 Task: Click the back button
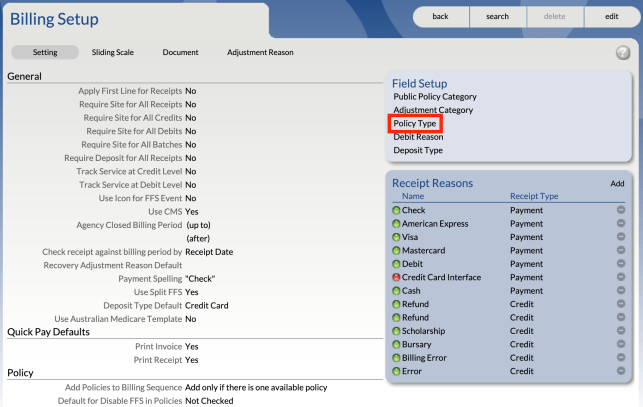441,16
